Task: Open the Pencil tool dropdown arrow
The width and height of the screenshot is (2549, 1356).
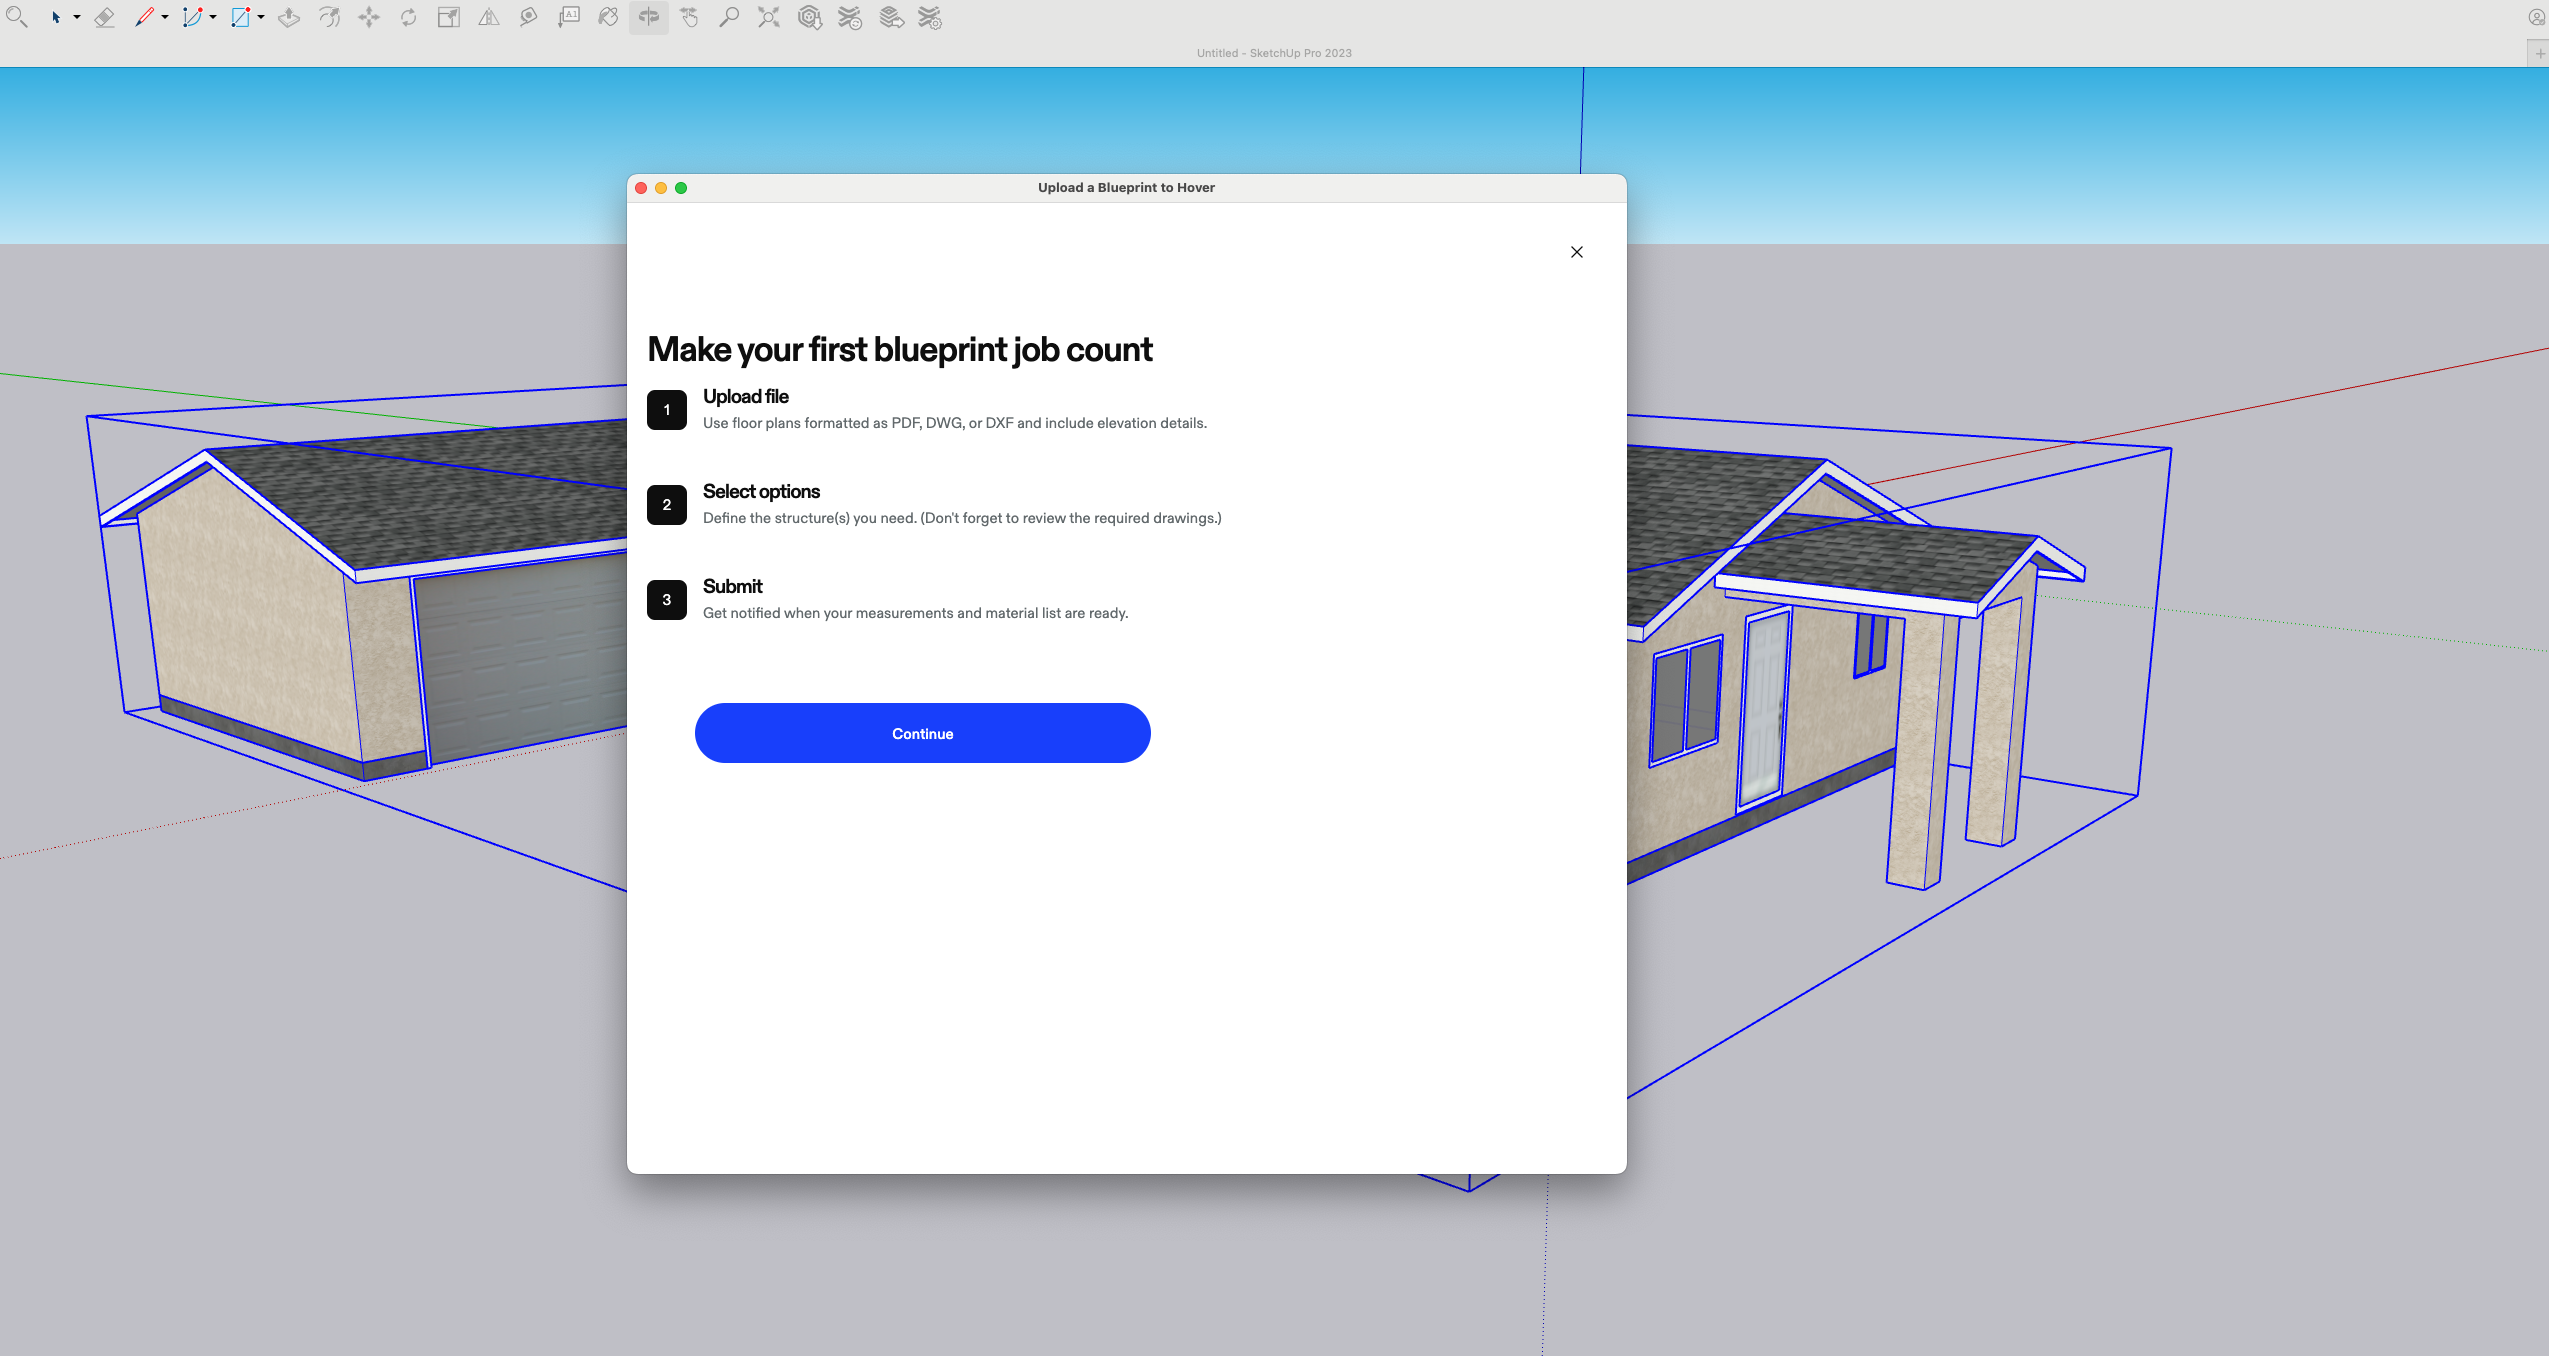Action: (165, 17)
